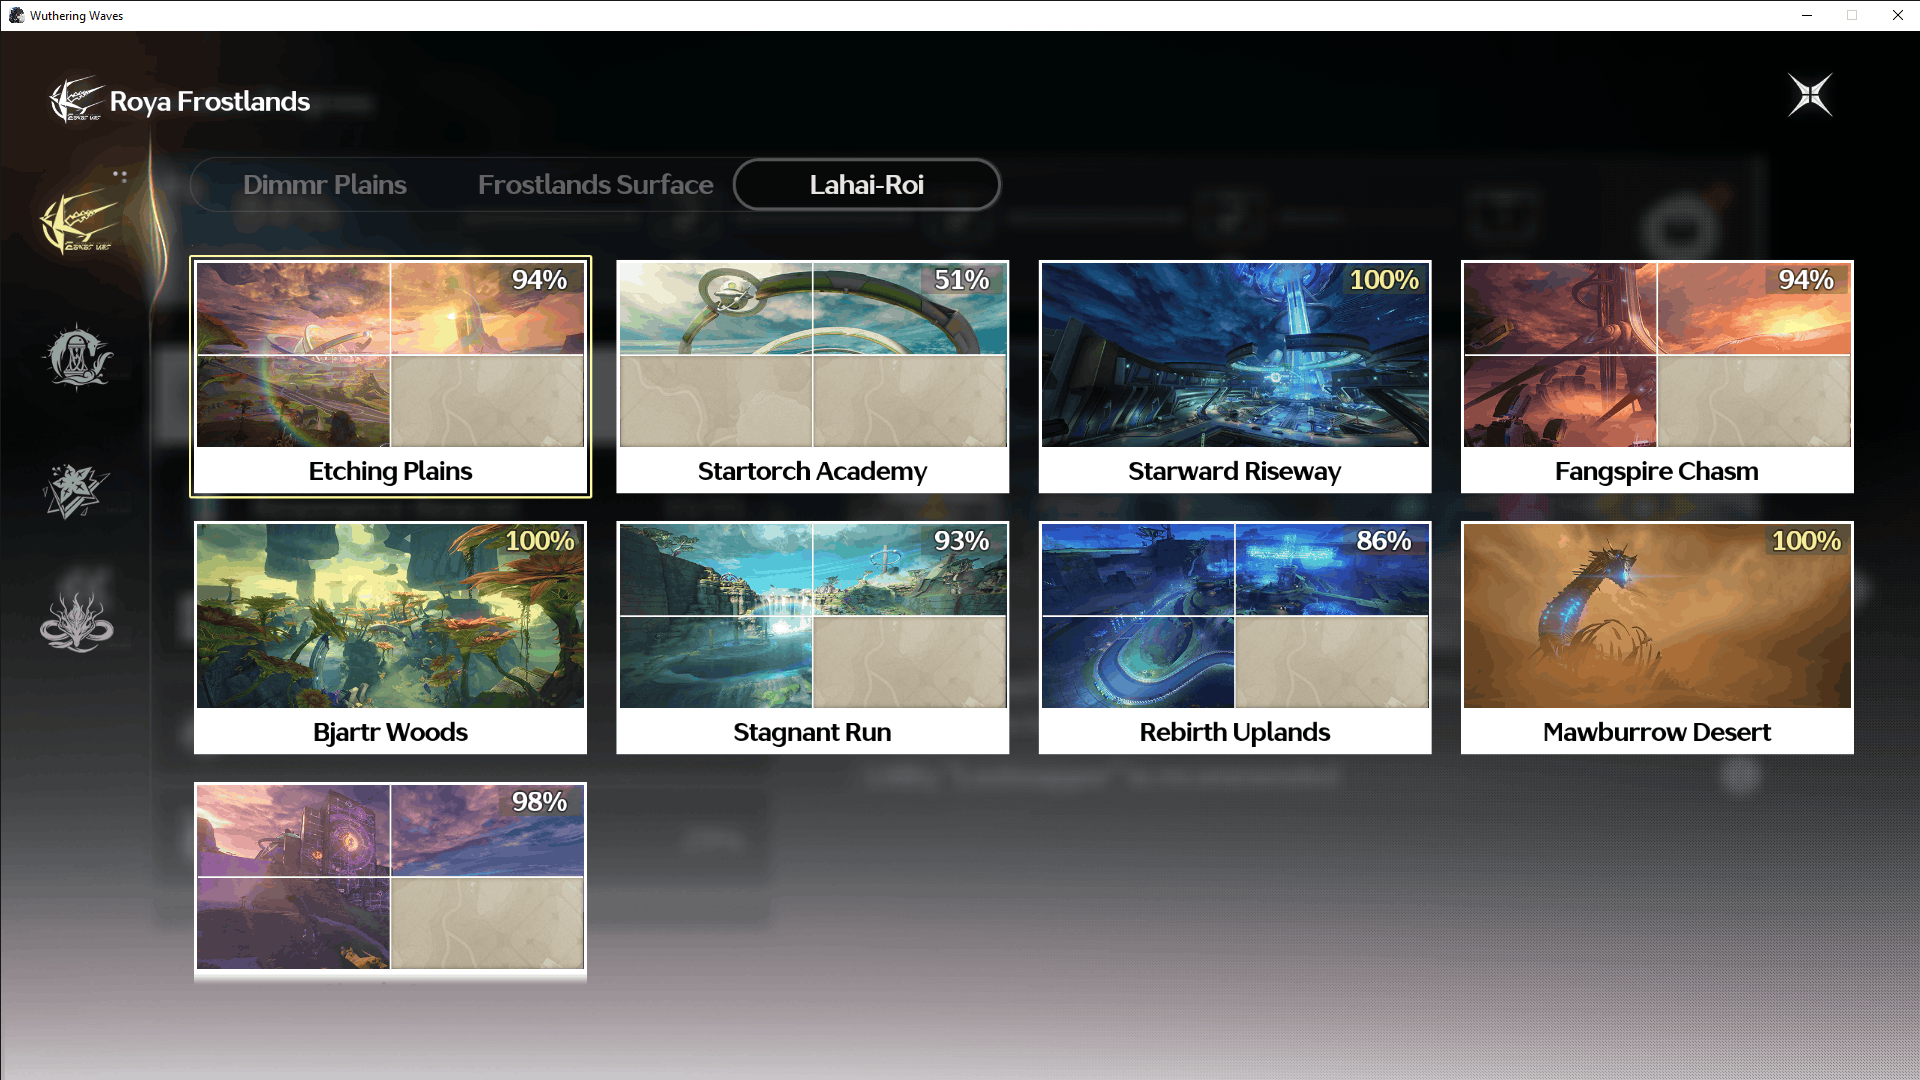The width and height of the screenshot is (1920, 1080).
Task: Click the Wuthering Waves title bar icon
Action: pyautogui.click(x=16, y=15)
